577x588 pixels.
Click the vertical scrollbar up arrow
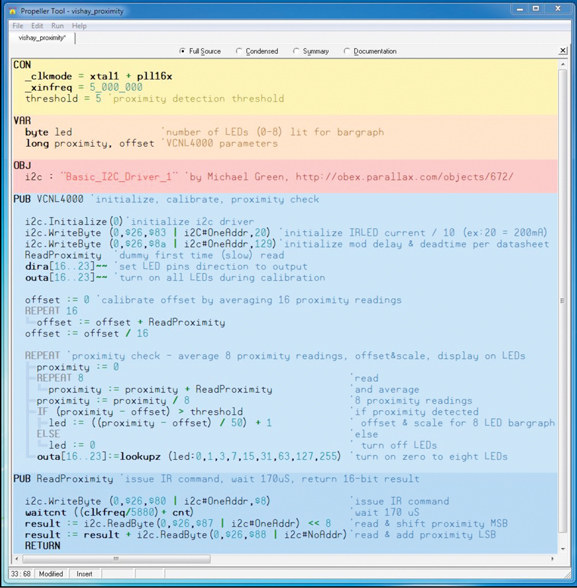click(x=562, y=64)
